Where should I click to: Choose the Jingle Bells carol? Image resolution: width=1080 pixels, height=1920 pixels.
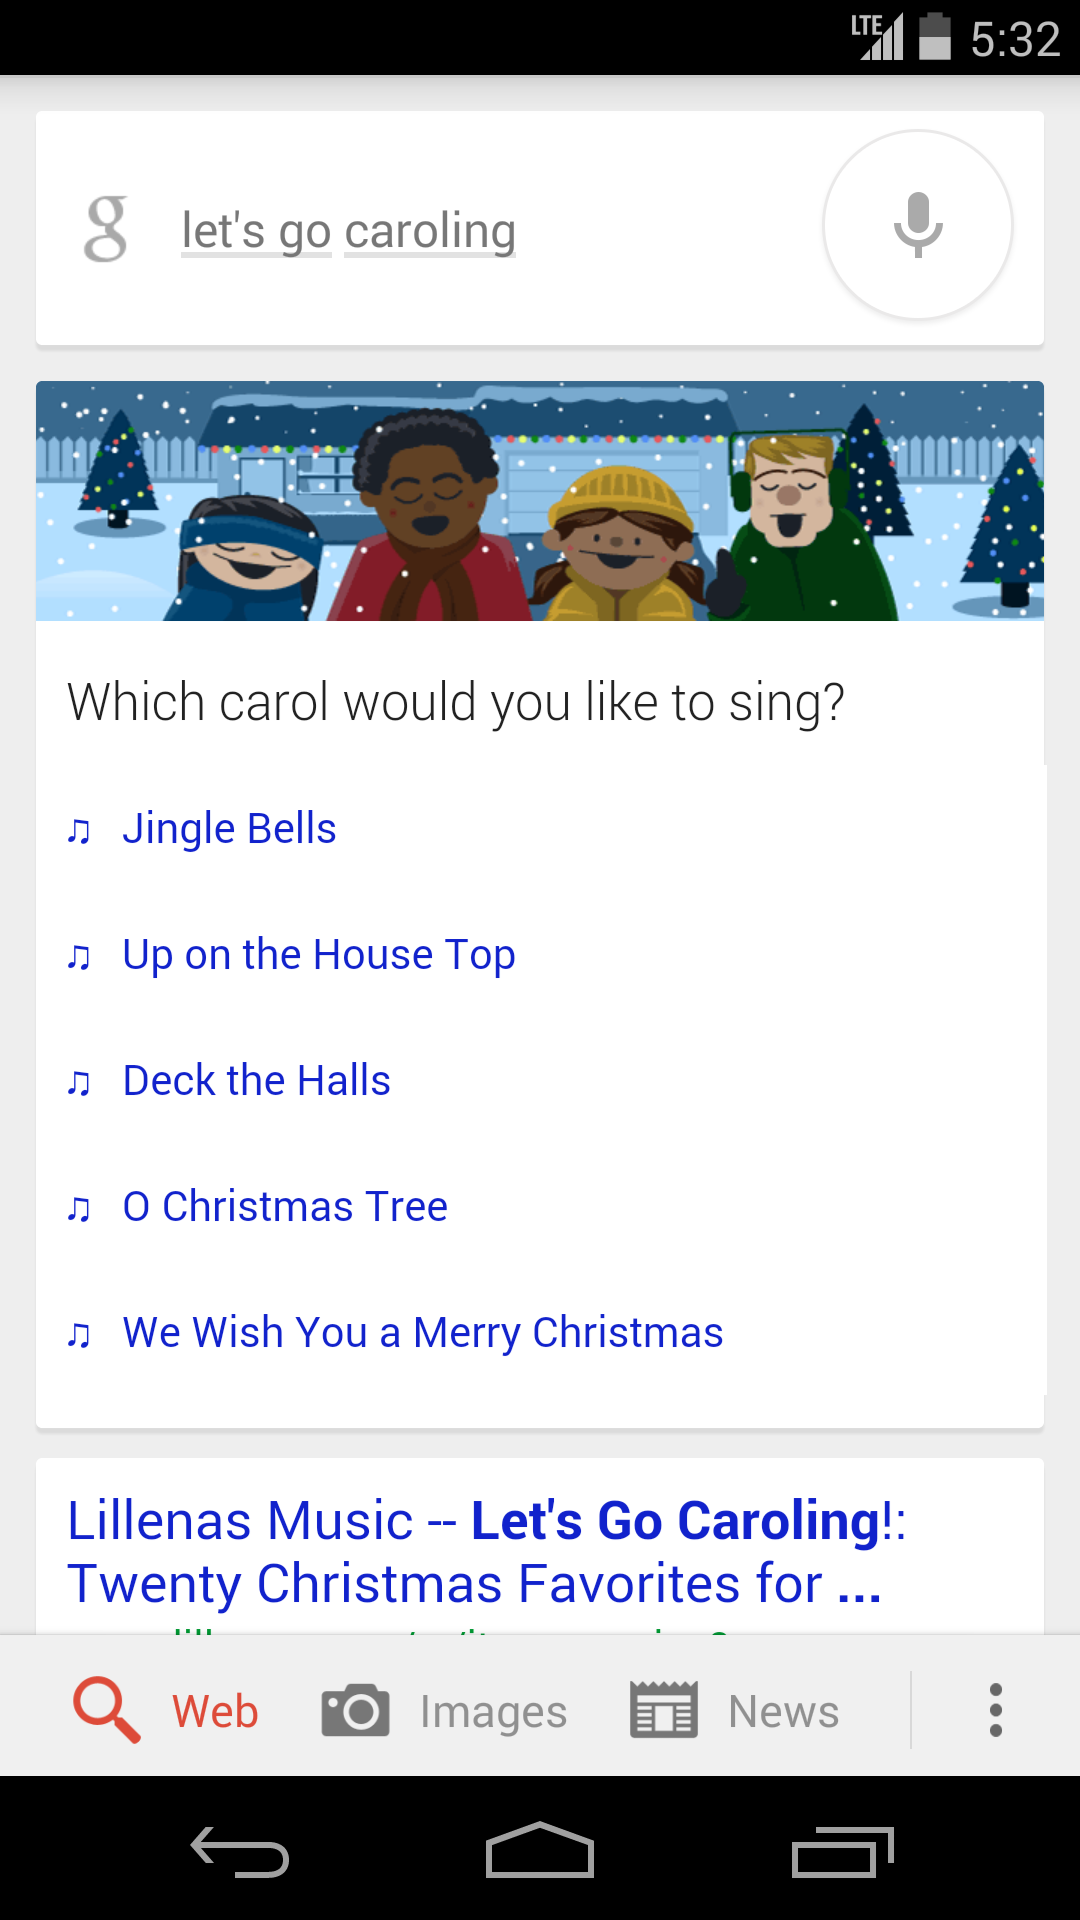tap(229, 829)
